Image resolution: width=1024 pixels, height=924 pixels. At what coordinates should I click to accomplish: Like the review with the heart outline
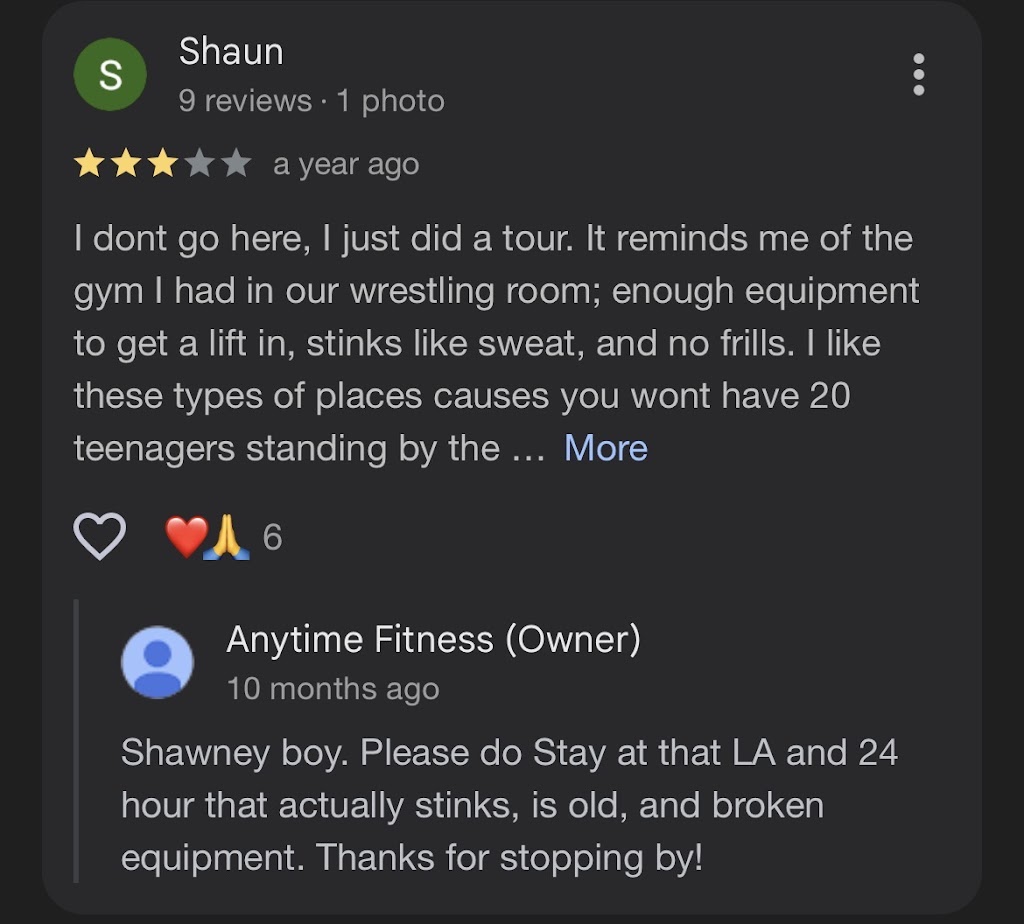pyautogui.click(x=100, y=537)
